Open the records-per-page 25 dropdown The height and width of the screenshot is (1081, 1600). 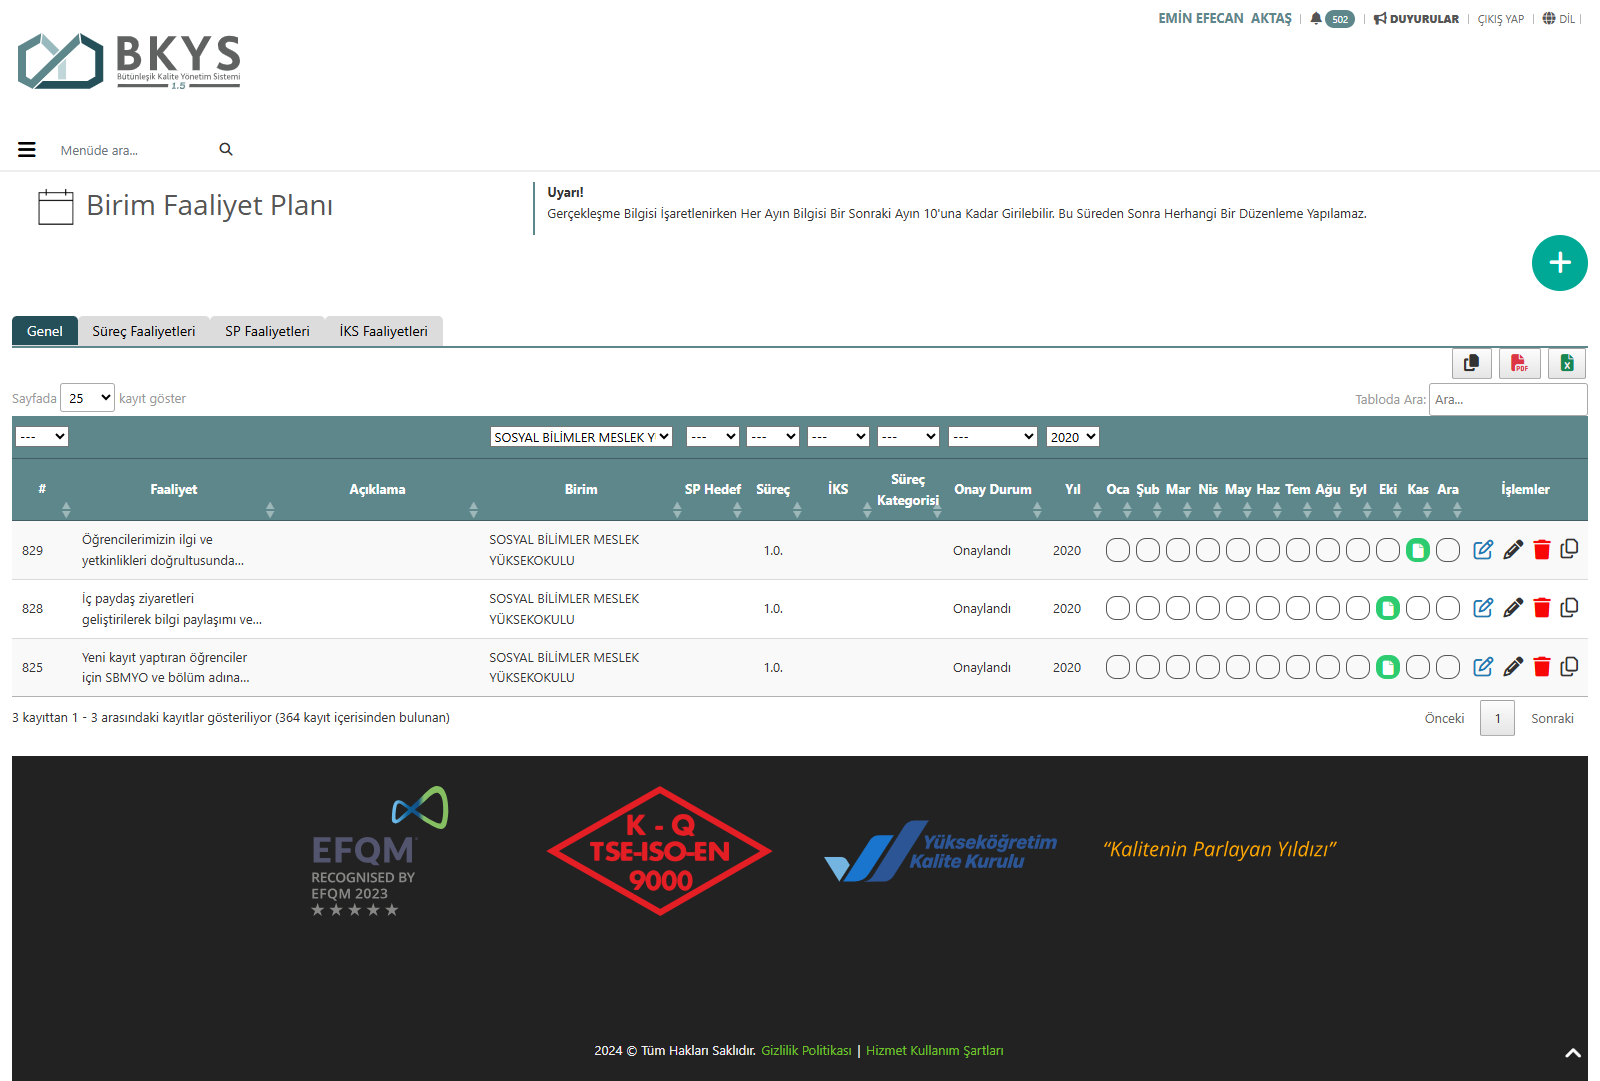[x=88, y=398]
